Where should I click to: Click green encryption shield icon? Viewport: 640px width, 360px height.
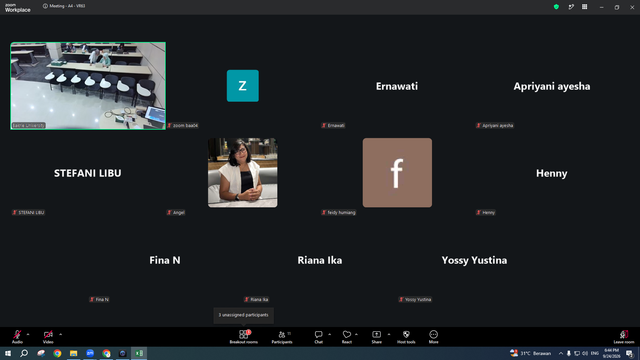point(556,7)
